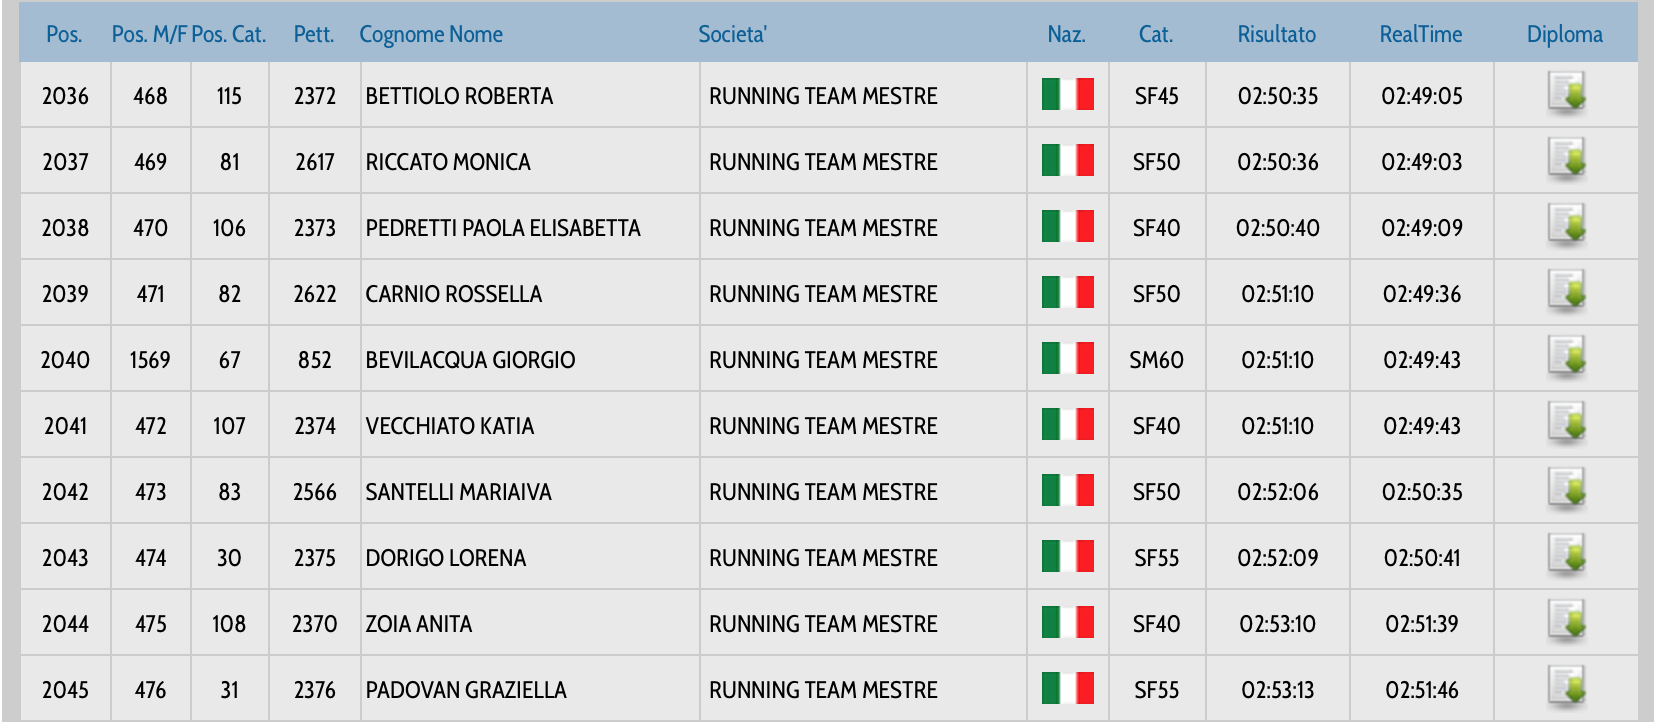The height and width of the screenshot is (728, 1658).
Task: Download diploma for Bevilacqua Giorgio
Action: (x=1566, y=358)
